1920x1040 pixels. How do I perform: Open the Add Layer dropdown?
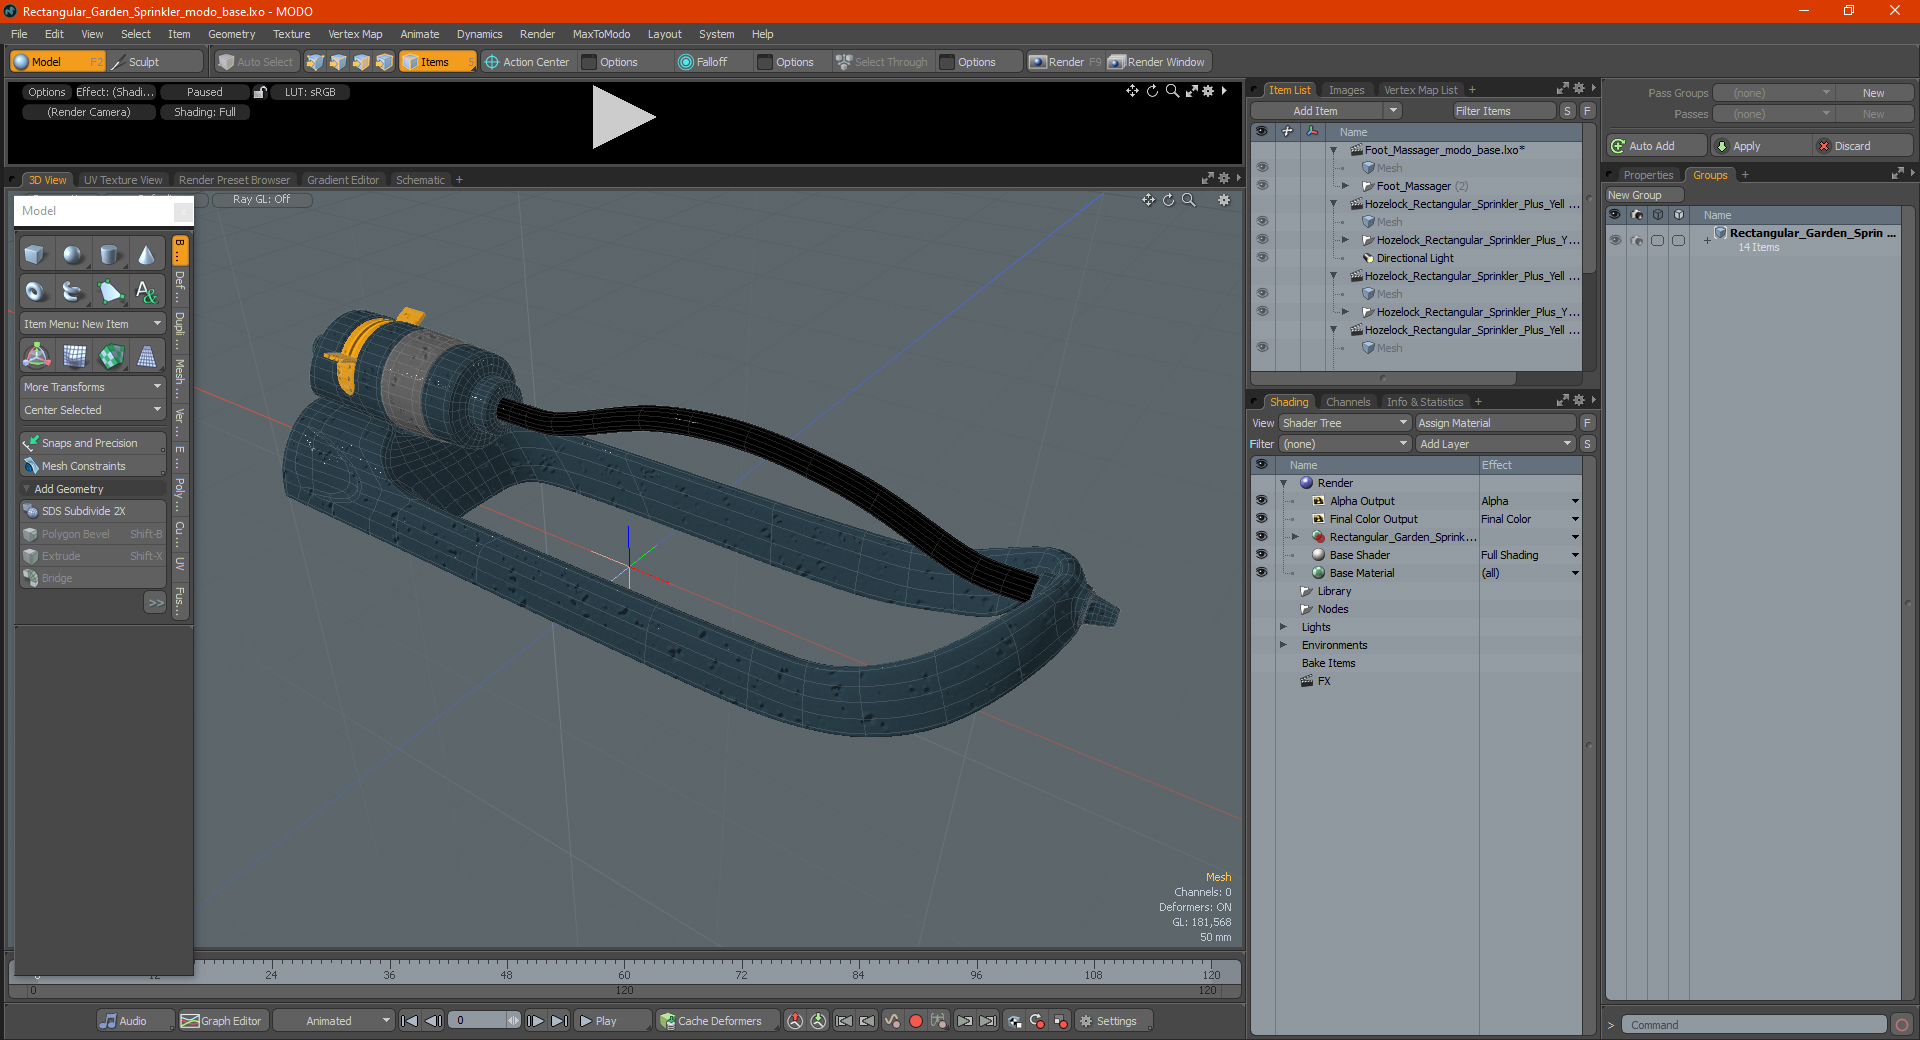point(1495,444)
